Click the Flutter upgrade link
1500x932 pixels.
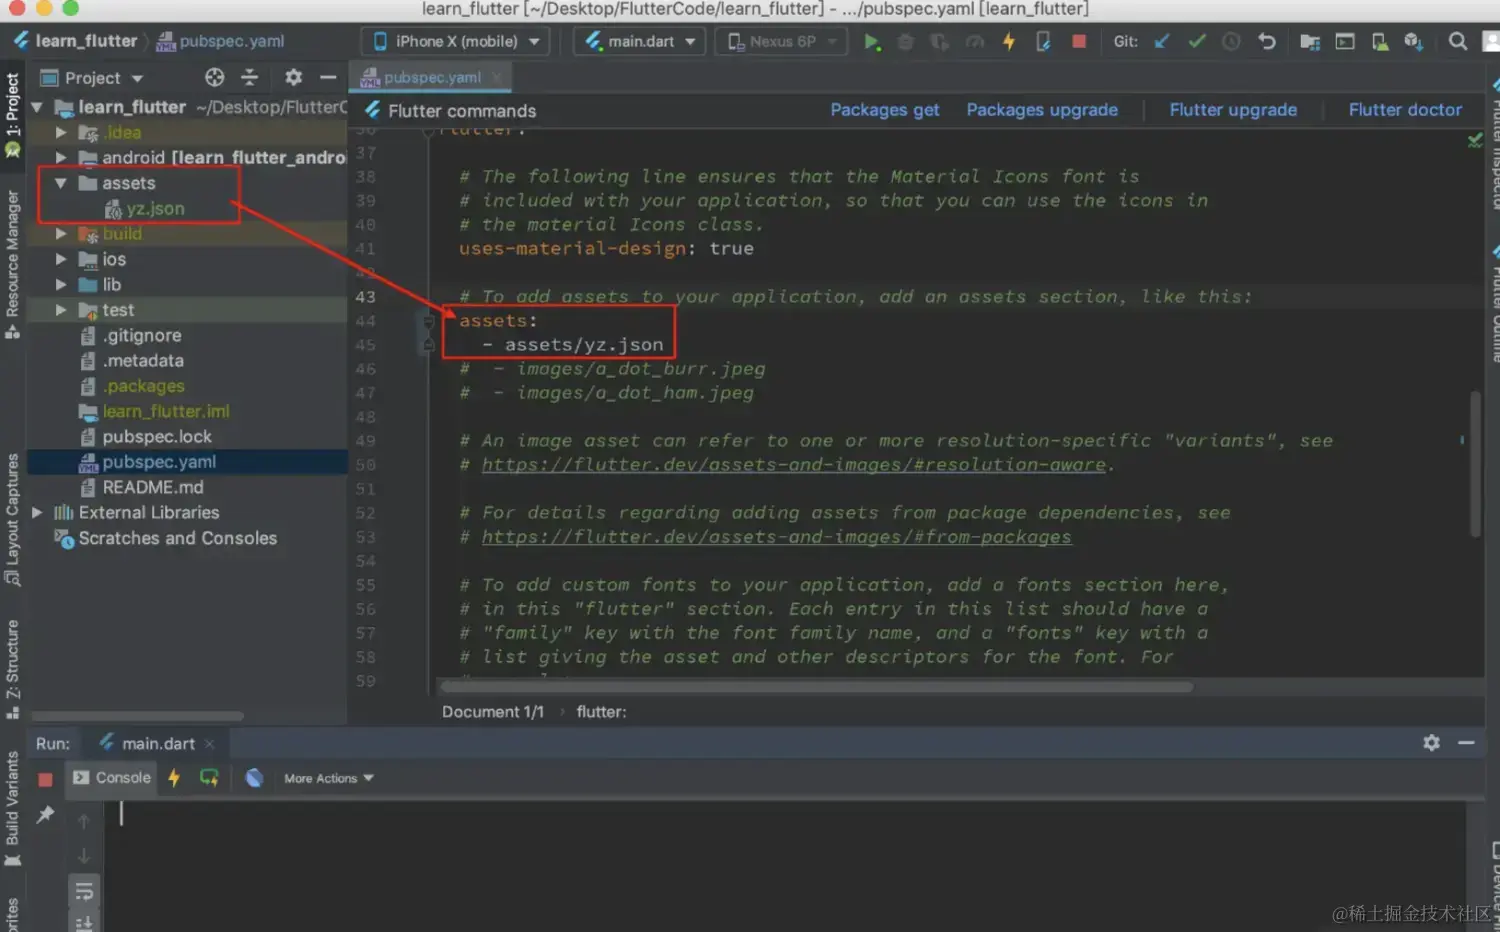pos(1233,110)
